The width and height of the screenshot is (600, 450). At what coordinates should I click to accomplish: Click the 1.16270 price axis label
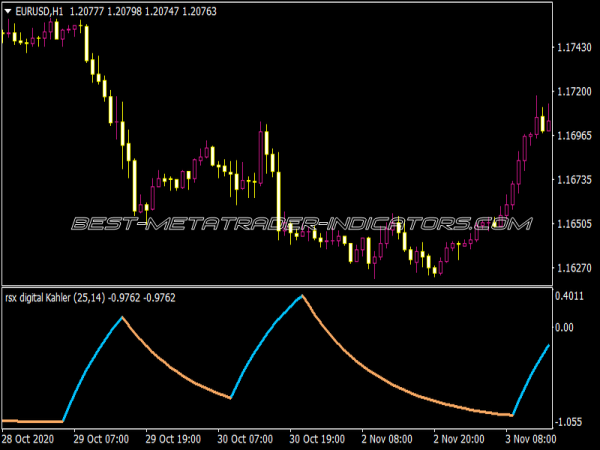(x=575, y=268)
